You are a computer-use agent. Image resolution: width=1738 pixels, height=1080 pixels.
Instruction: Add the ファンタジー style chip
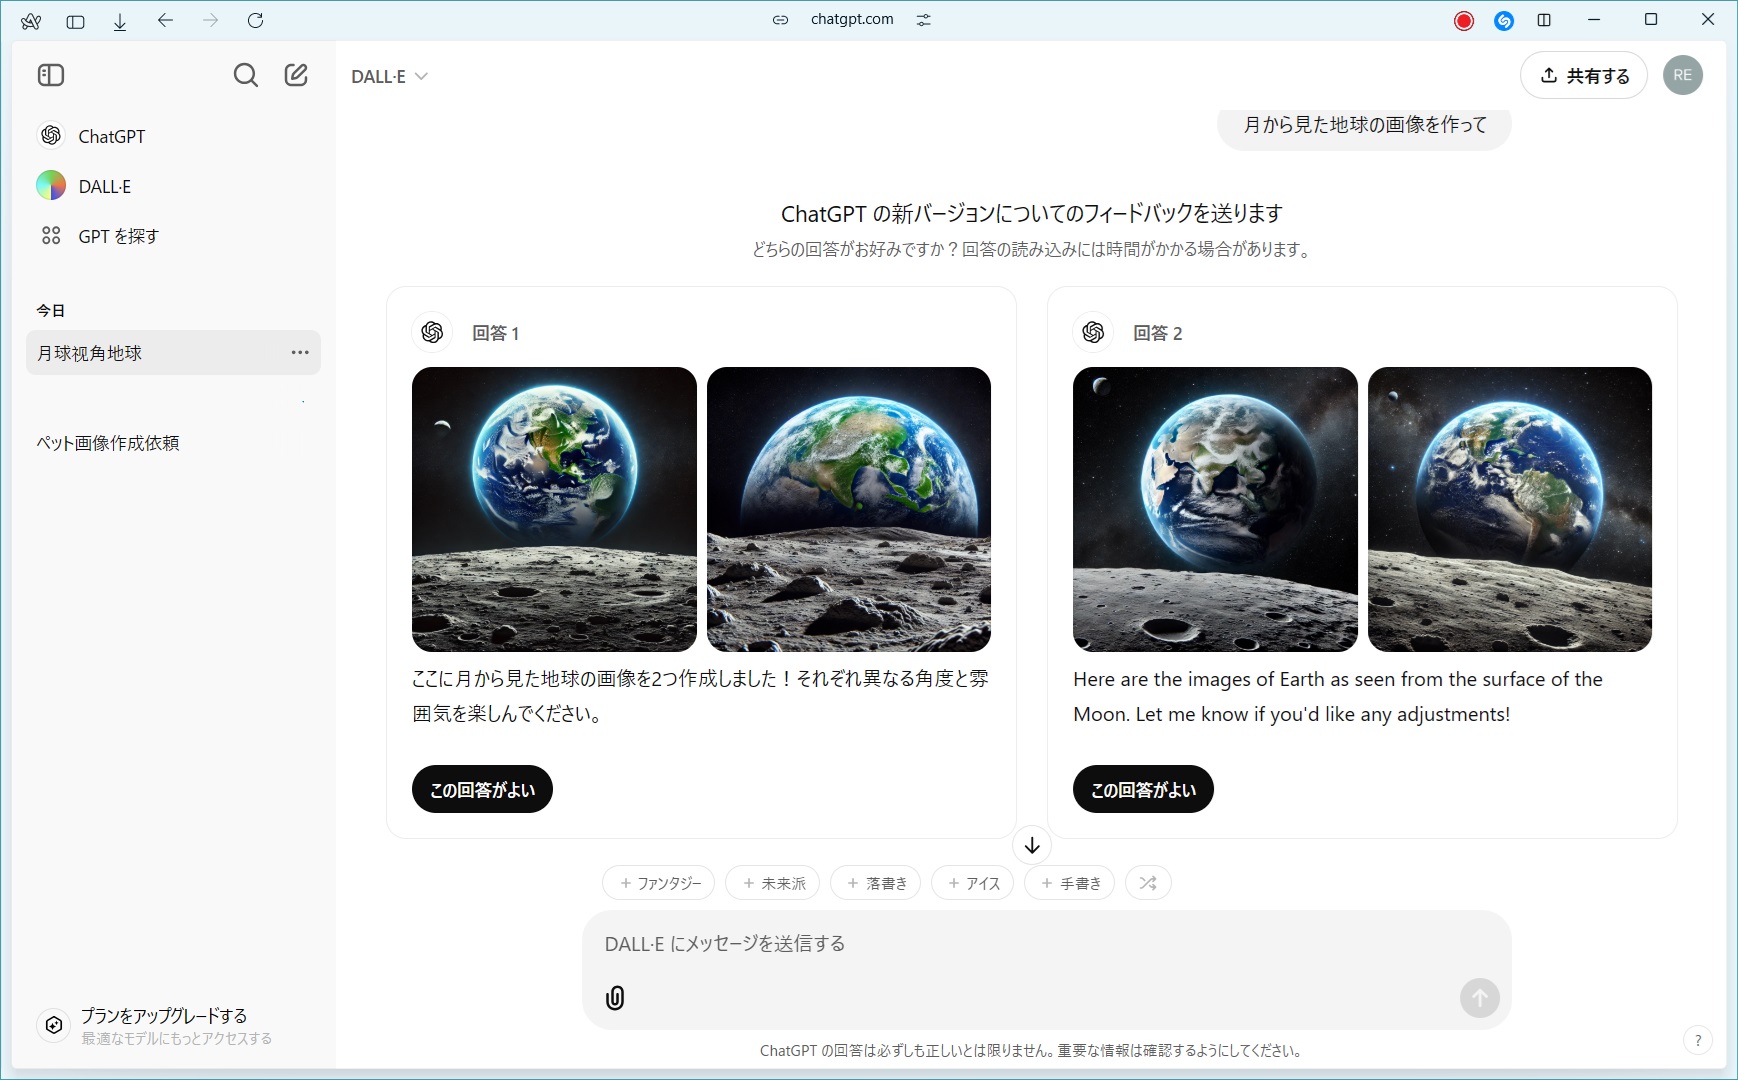659,883
